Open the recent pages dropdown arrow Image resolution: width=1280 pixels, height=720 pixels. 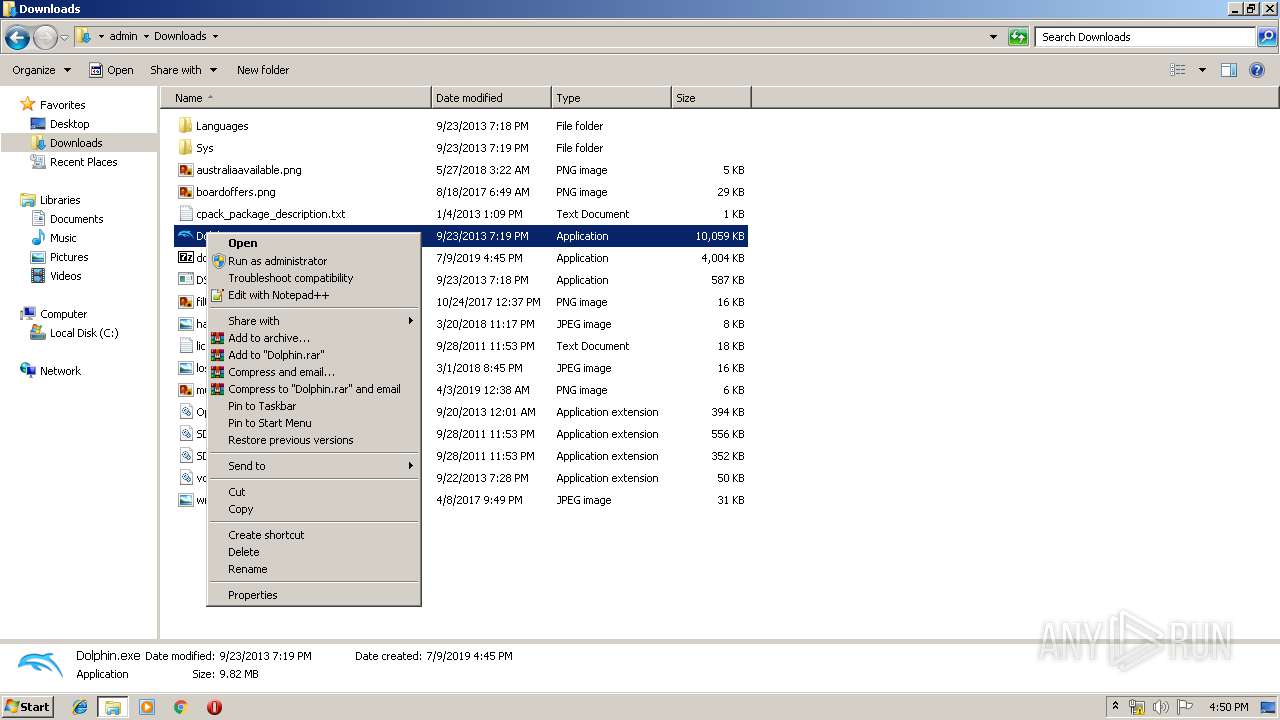[65, 38]
